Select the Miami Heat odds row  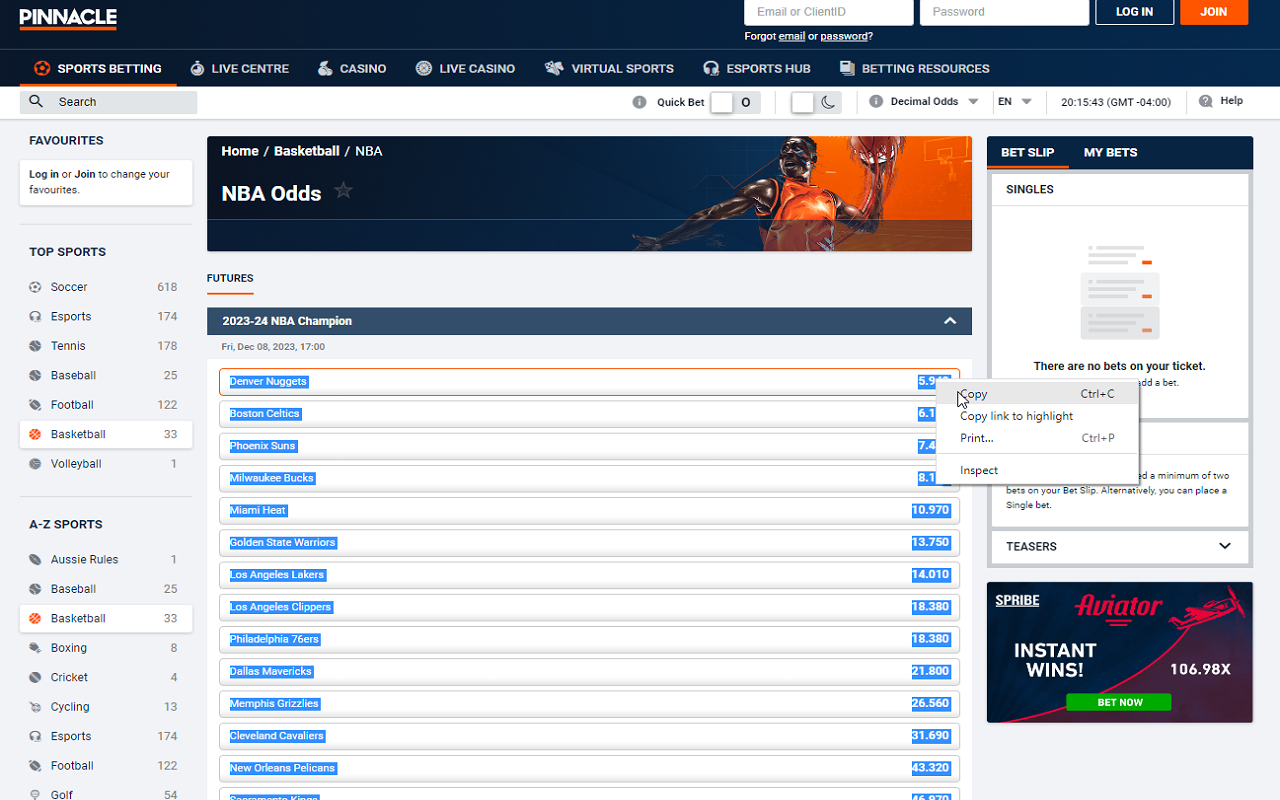[x=589, y=510]
